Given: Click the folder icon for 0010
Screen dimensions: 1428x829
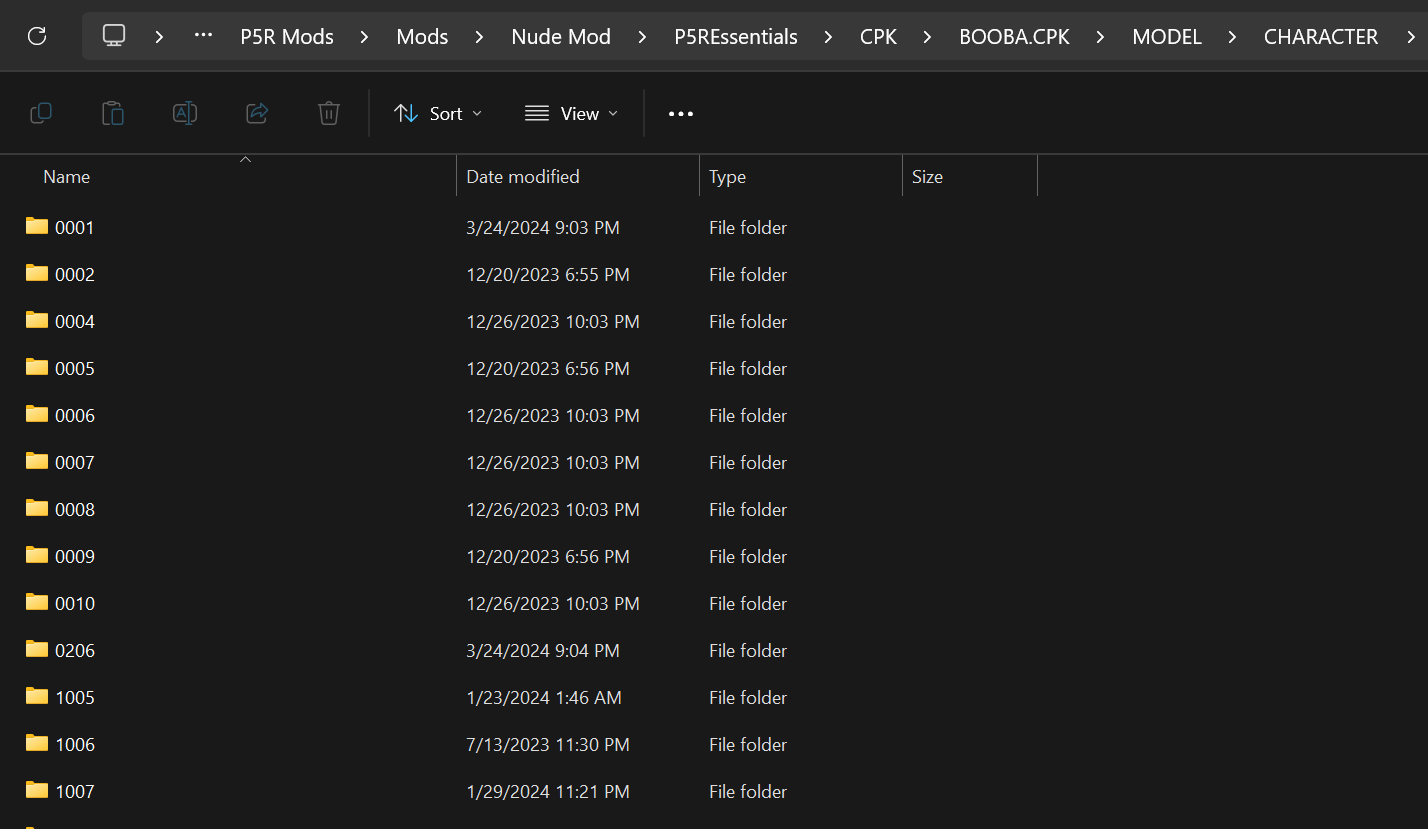Looking at the screenshot, I should [x=37, y=602].
